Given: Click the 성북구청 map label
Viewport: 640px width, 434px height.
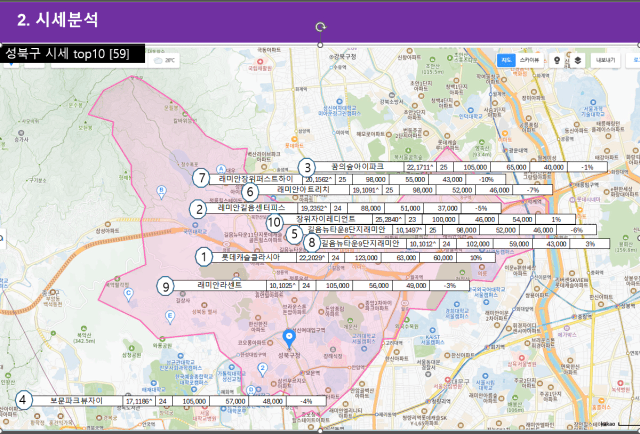Looking at the screenshot, I should (x=289, y=356).
